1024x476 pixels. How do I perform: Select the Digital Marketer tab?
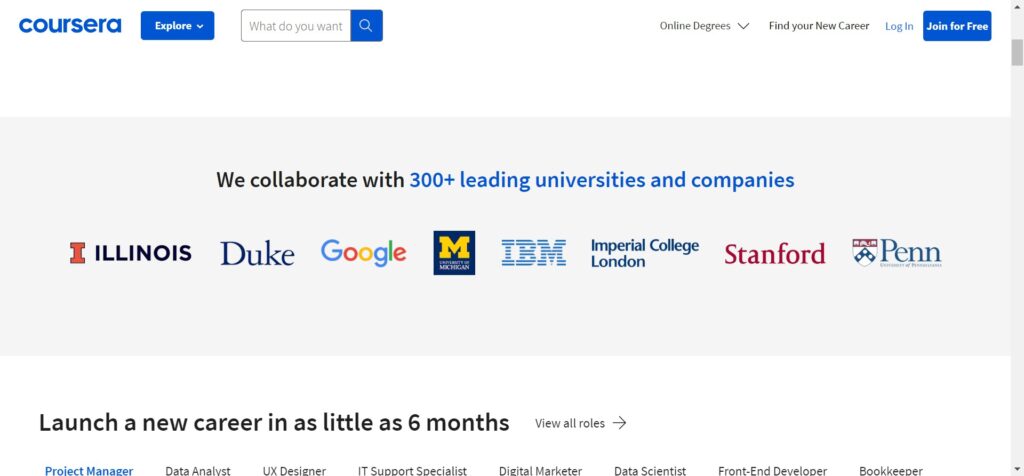tap(540, 470)
